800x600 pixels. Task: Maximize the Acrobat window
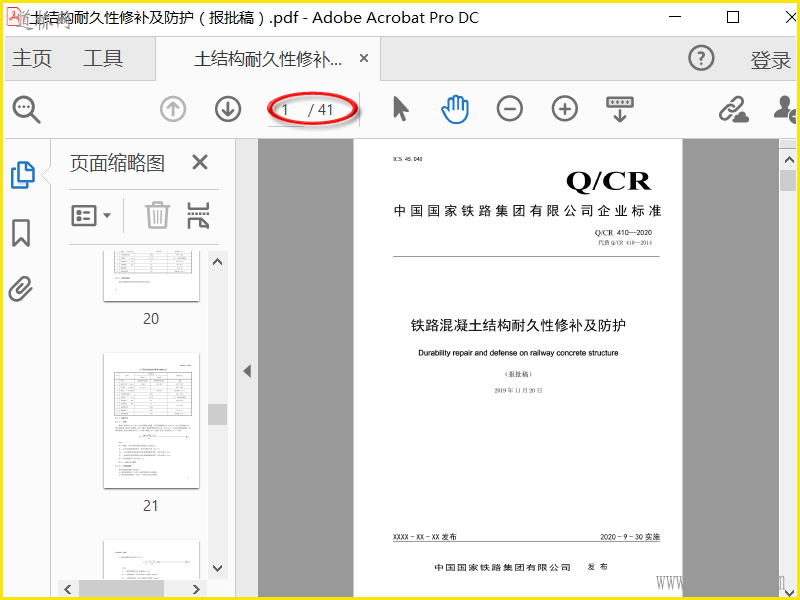(733, 17)
